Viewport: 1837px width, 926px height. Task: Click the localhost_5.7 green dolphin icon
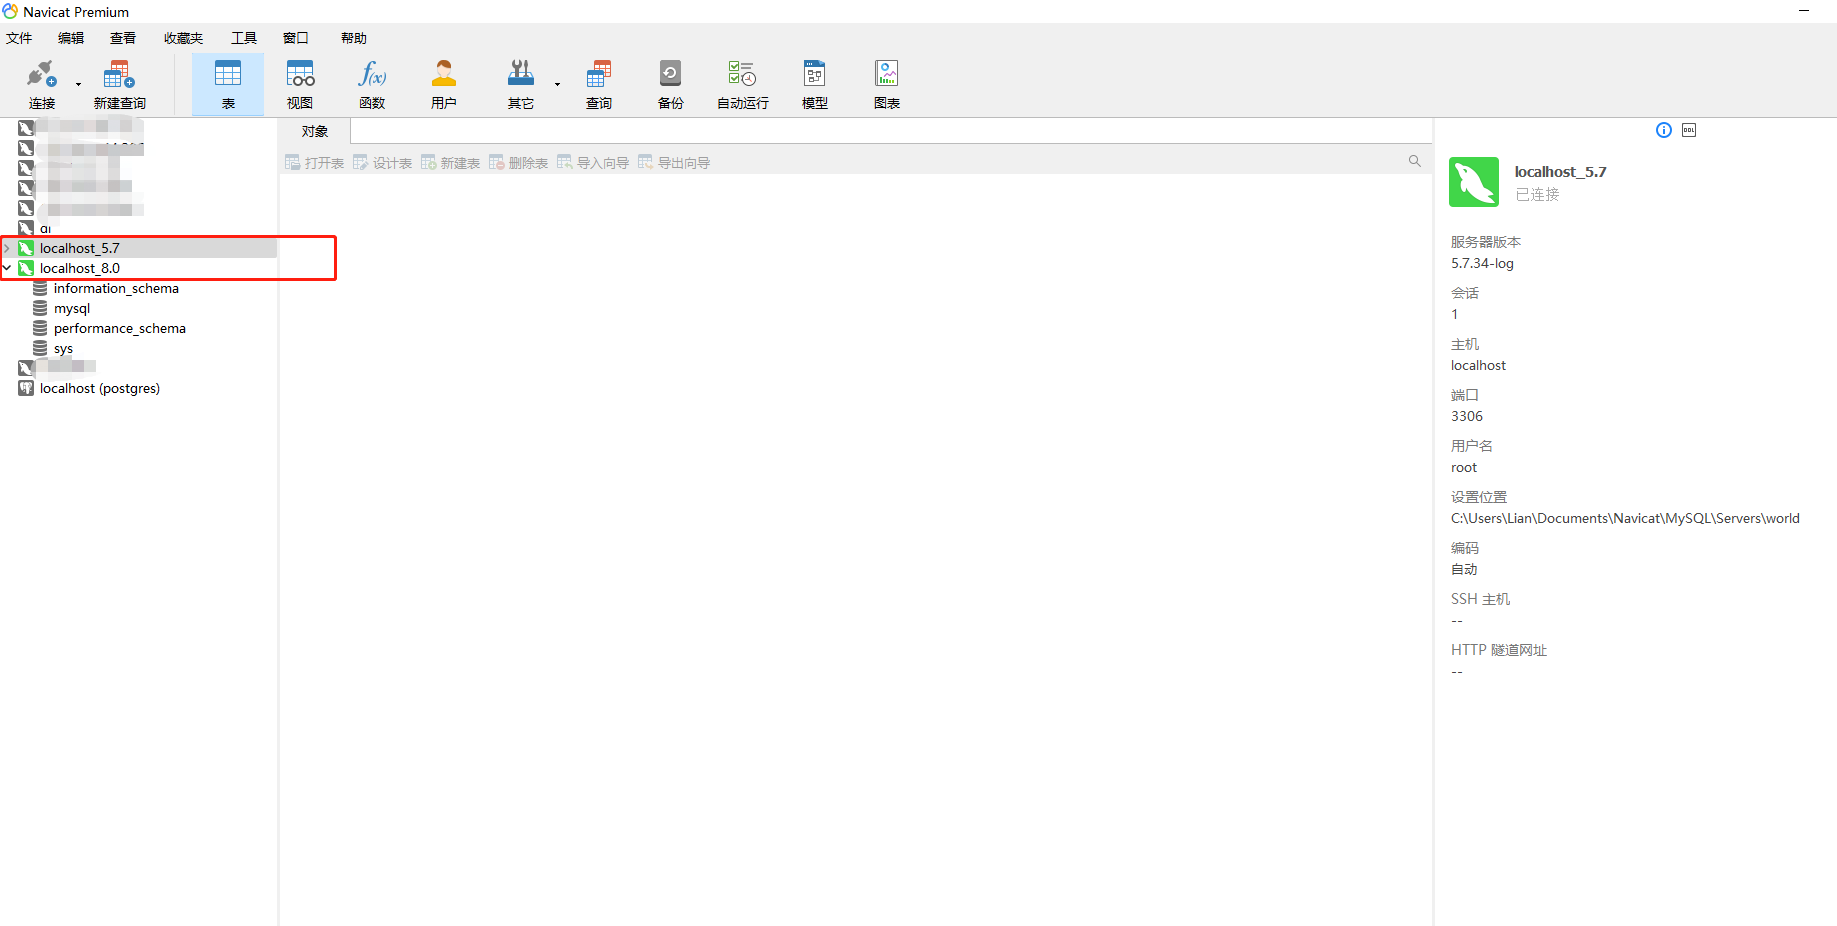(26, 248)
